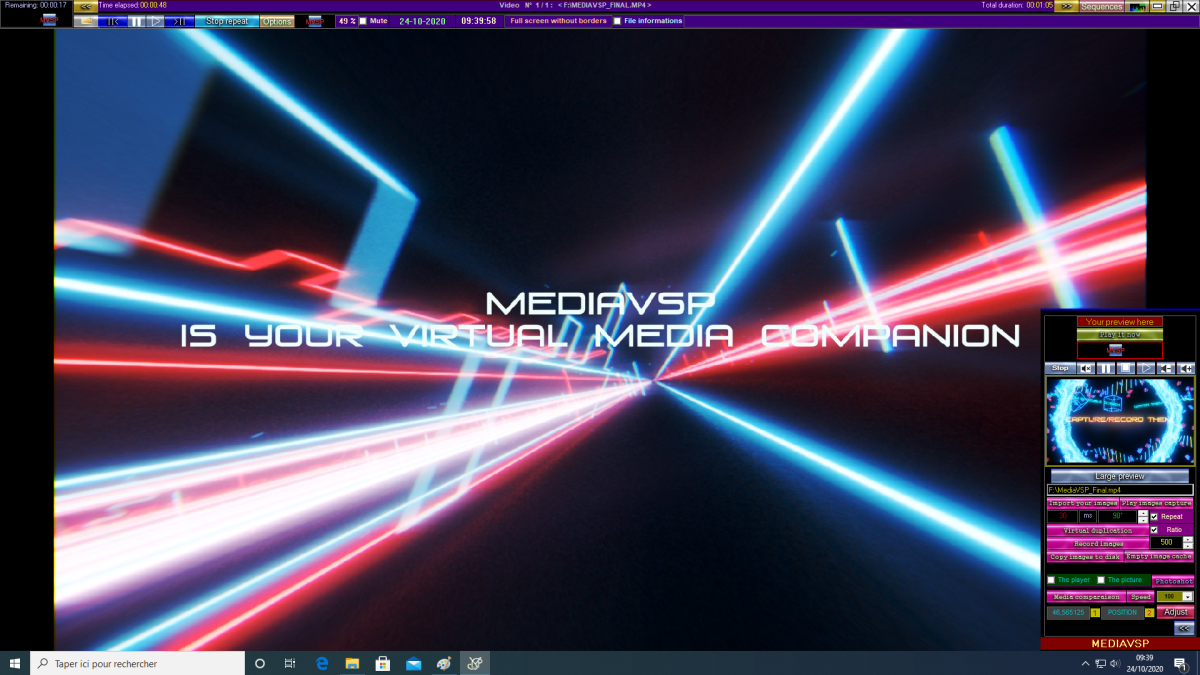
Task: Uncheck the Repeat checkbox
Action: point(1154,516)
